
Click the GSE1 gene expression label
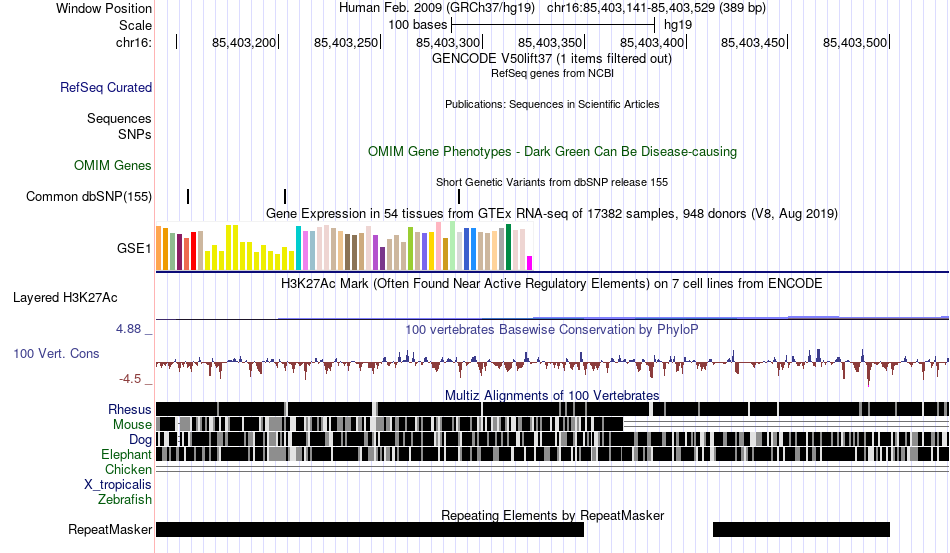click(134, 248)
